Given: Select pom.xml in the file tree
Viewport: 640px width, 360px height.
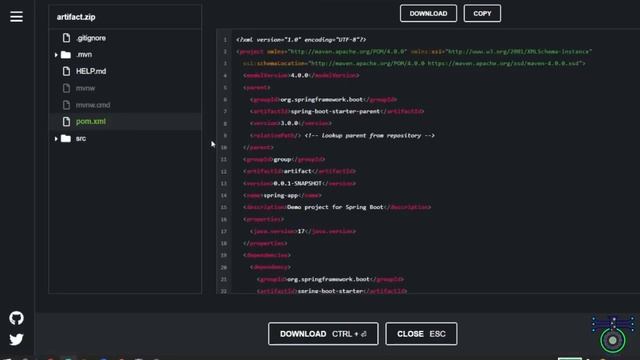Looking at the screenshot, I should click(x=91, y=121).
